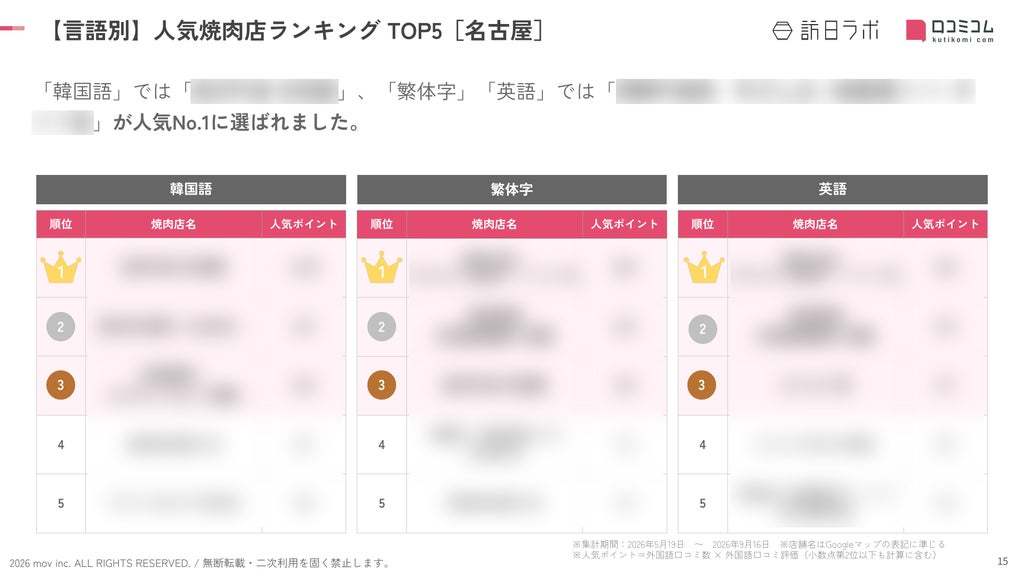The height and width of the screenshot is (576, 1024).
Task: Click silver rank 2 badge in 韓国語 table
Action: (61, 327)
